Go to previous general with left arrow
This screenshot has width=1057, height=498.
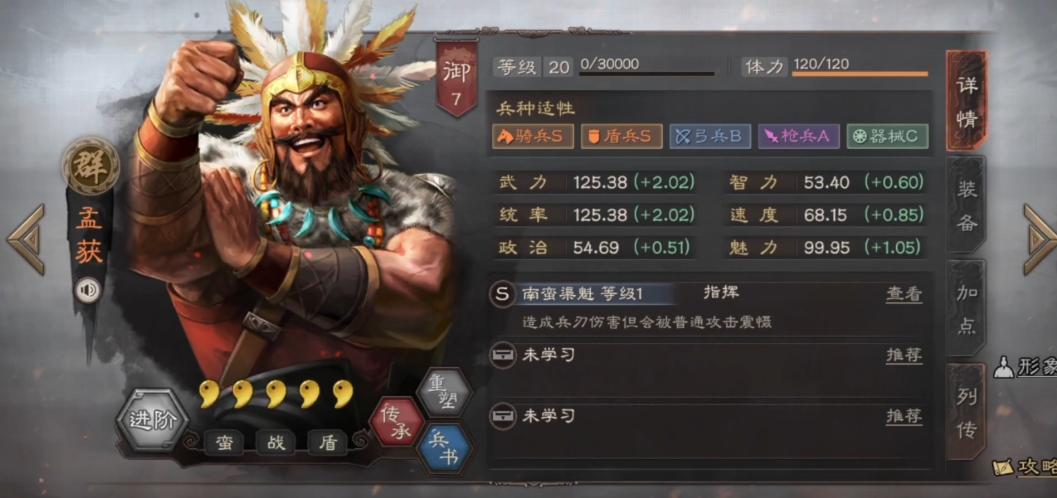point(26,239)
